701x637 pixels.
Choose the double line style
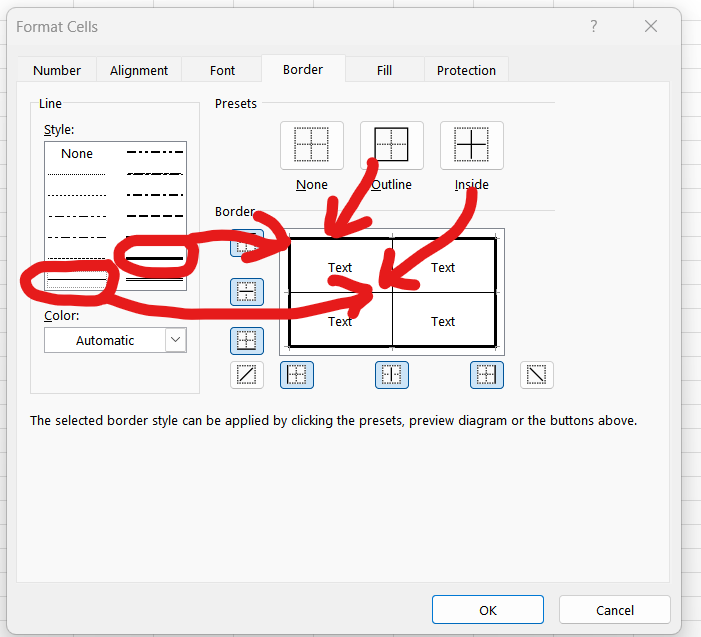(155, 280)
